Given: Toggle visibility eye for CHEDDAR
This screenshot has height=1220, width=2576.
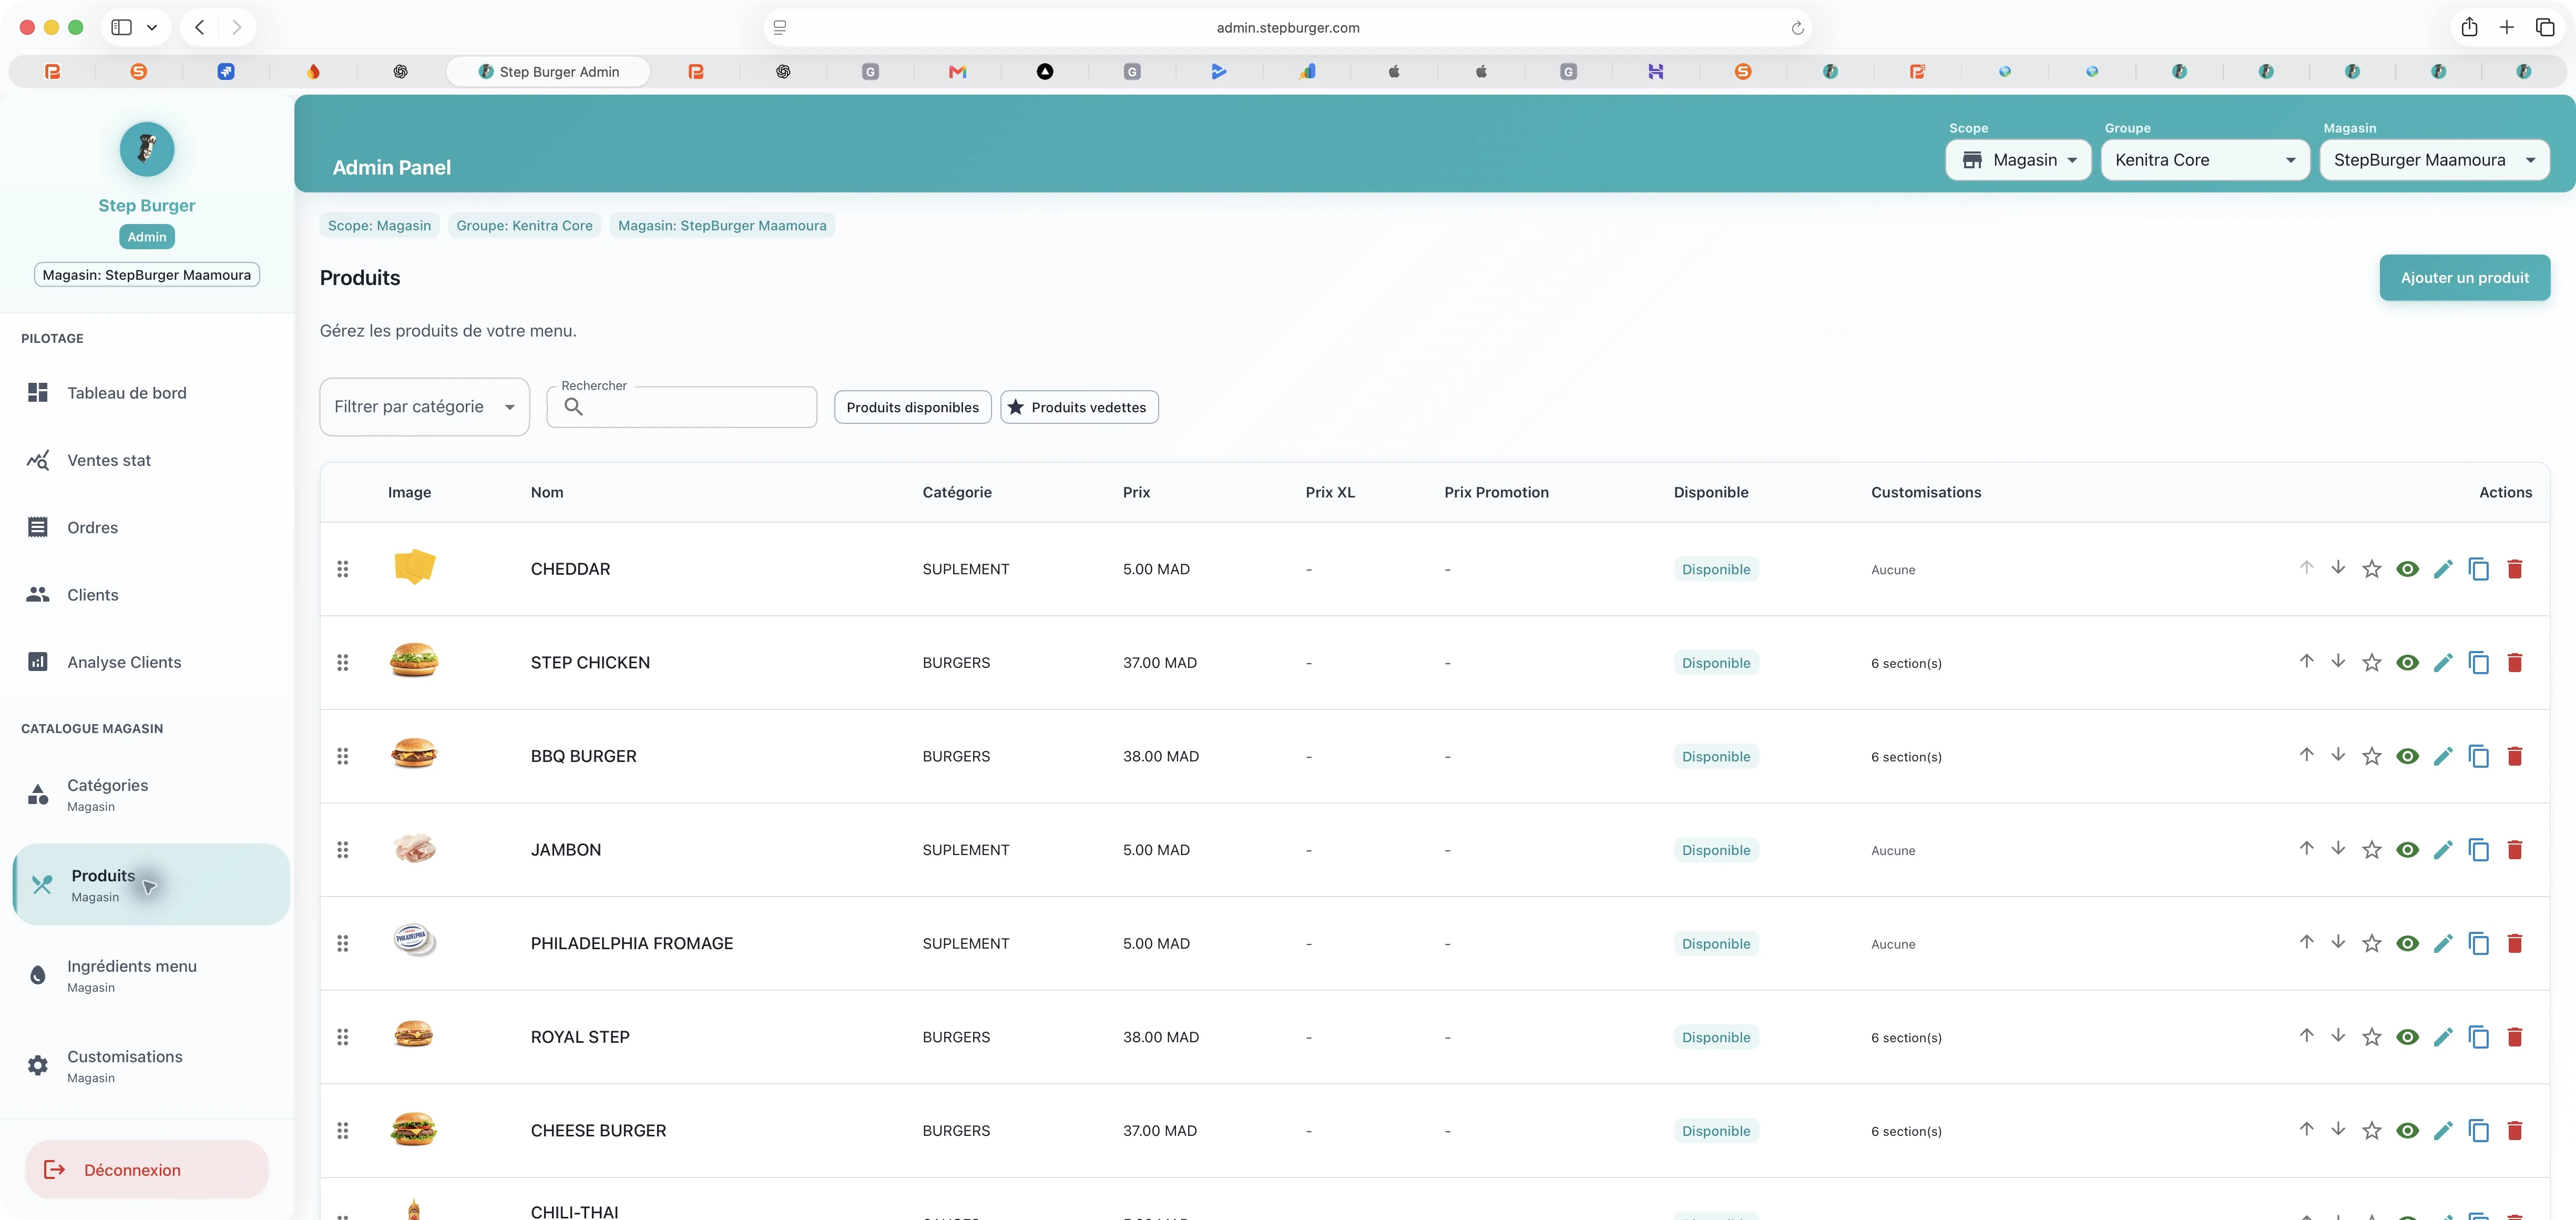Looking at the screenshot, I should point(2408,569).
